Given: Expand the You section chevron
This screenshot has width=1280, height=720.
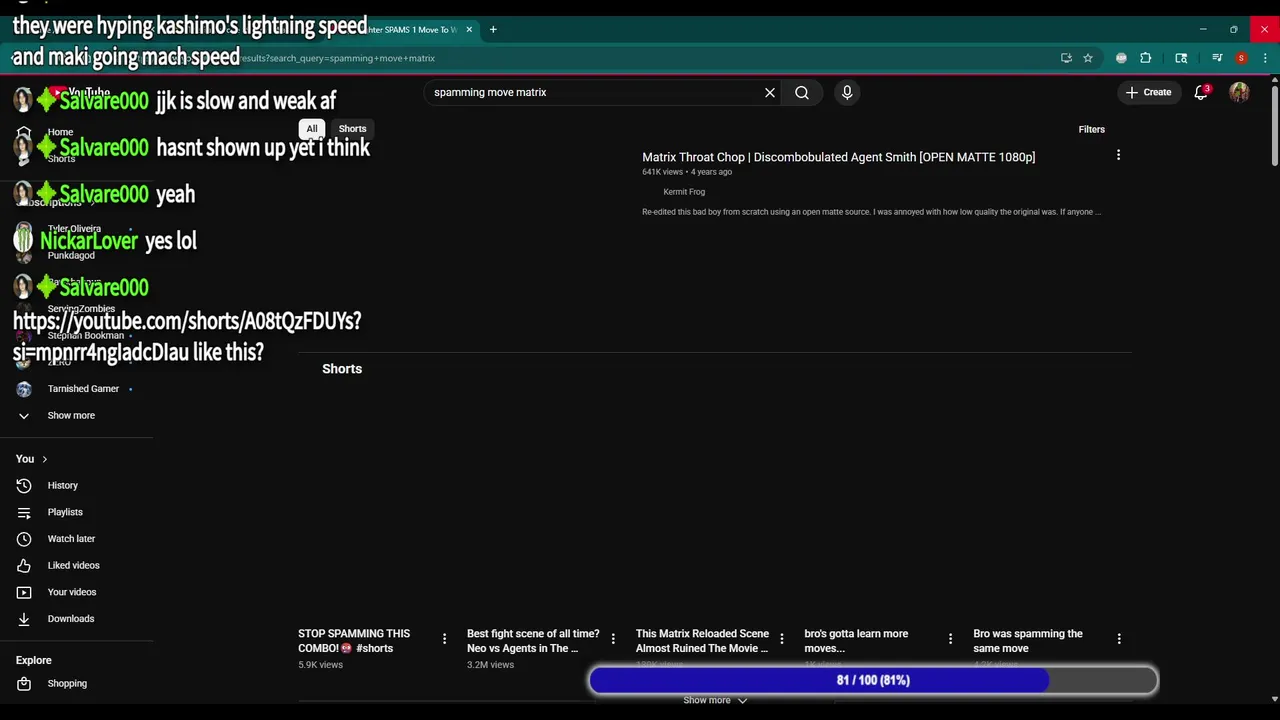Looking at the screenshot, I should (x=44, y=459).
